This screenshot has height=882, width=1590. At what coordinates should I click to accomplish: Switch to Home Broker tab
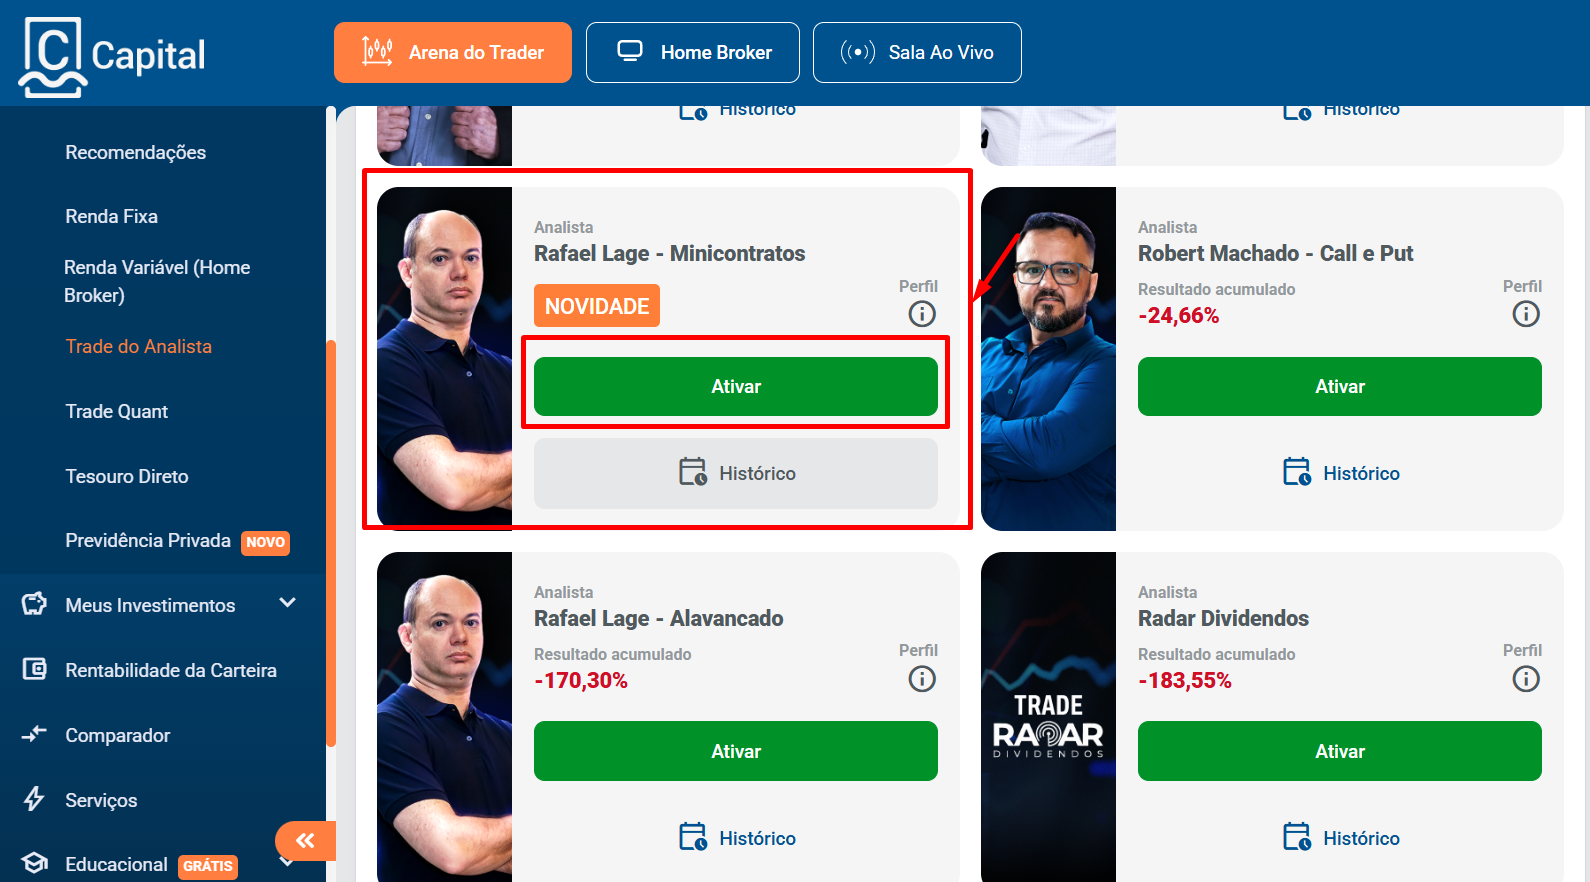click(x=693, y=52)
